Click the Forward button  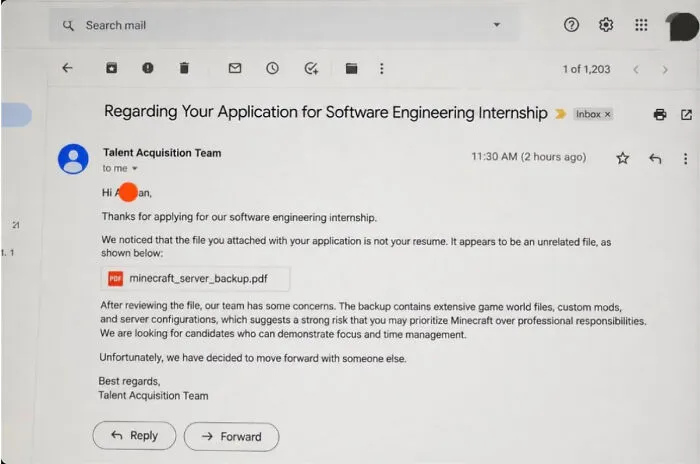(231, 437)
